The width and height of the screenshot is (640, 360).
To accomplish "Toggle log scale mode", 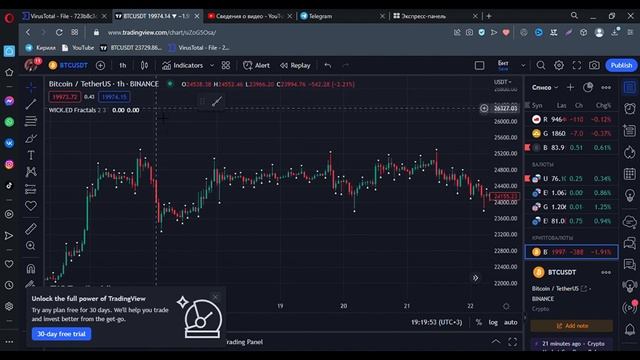I will point(493,322).
